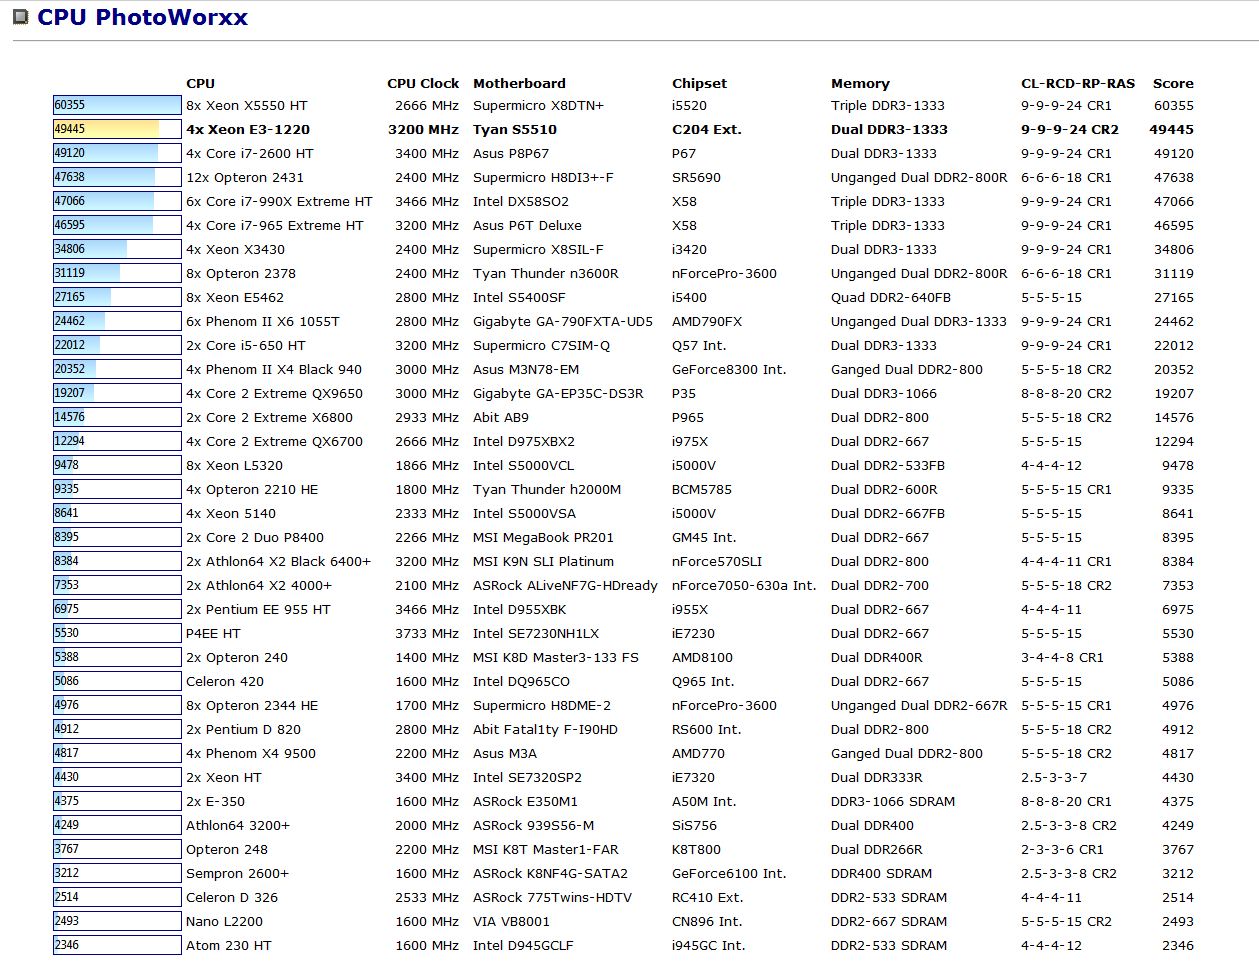The image size is (1259, 966).
Task: Select 2x Athlon64 X2 4000+ entry
Action: 259,585
